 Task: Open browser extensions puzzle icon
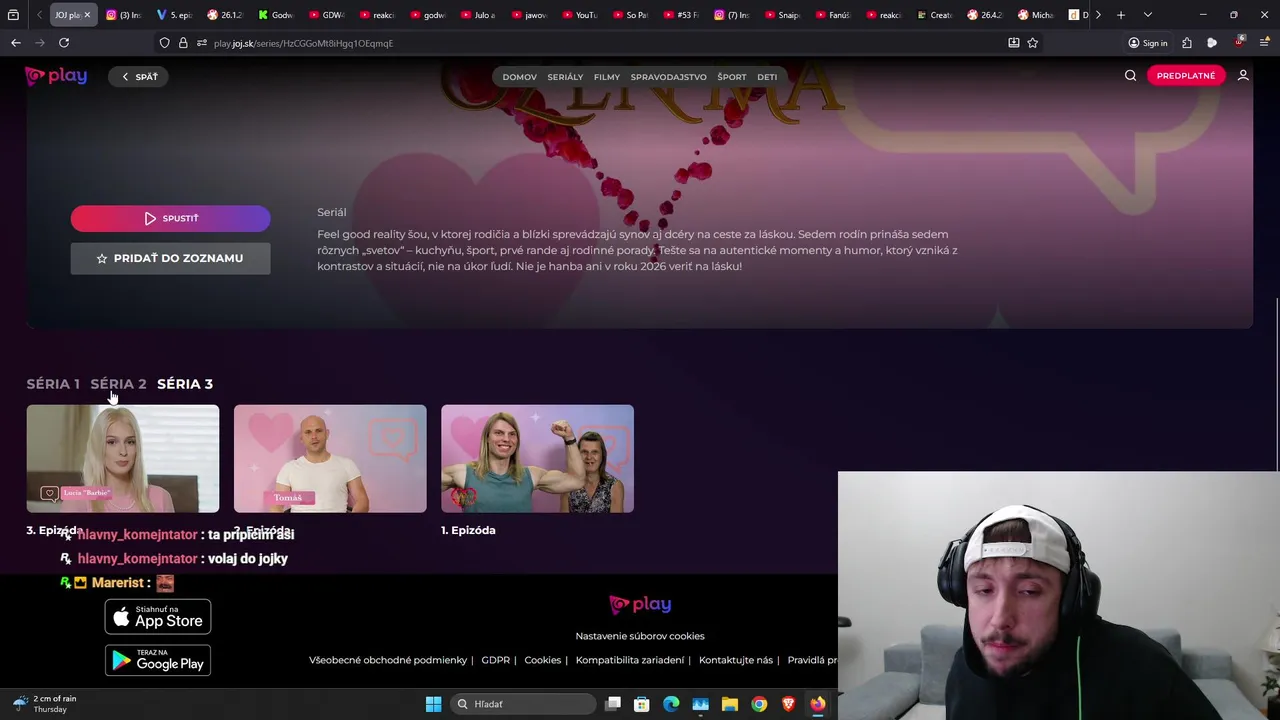[1187, 43]
